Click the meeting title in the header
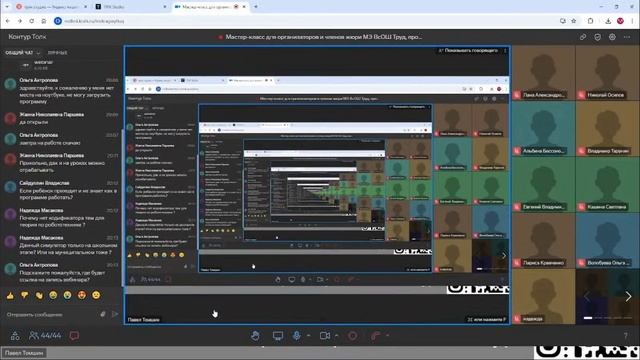This screenshot has width=640, height=360. tap(324, 37)
